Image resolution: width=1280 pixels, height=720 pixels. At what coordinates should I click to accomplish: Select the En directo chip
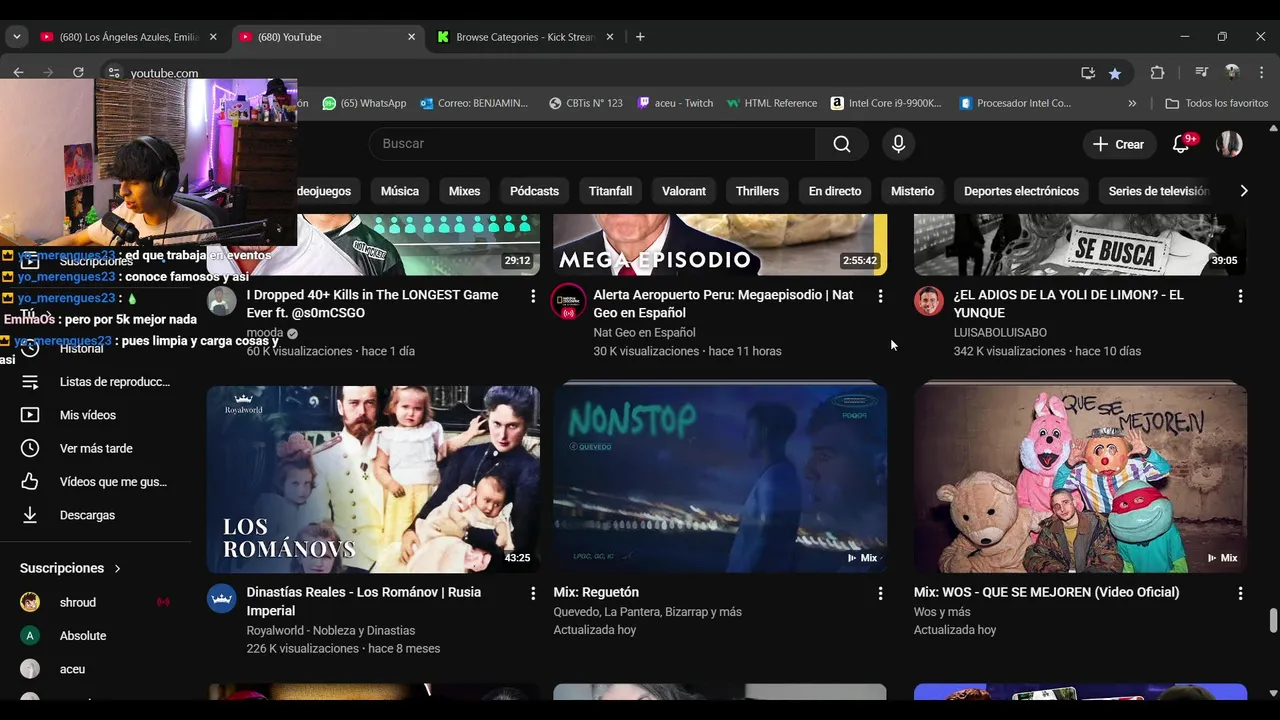(835, 191)
